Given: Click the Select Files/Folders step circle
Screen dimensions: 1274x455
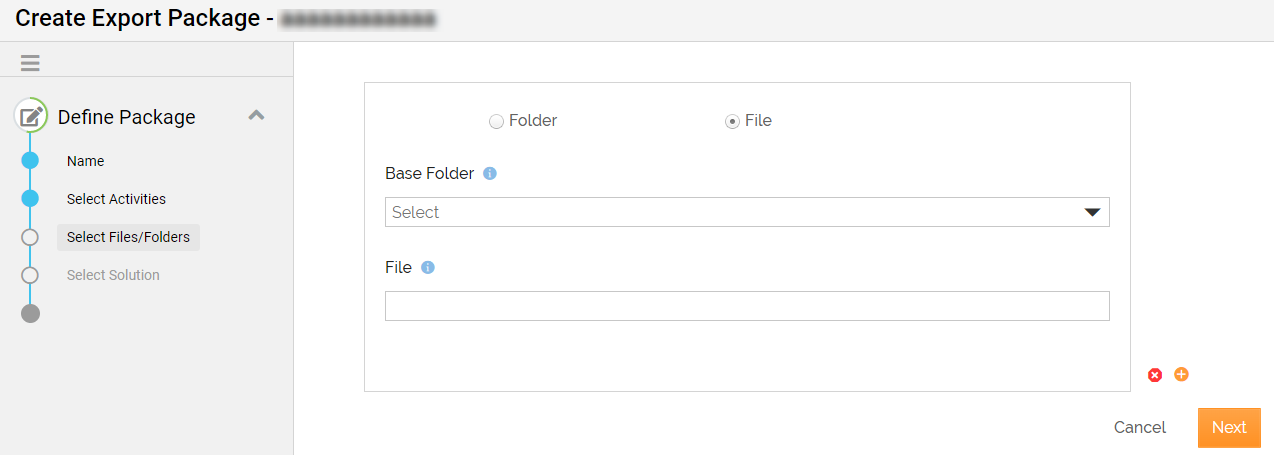Looking at the screenshot, I should [x=30, y=237].
